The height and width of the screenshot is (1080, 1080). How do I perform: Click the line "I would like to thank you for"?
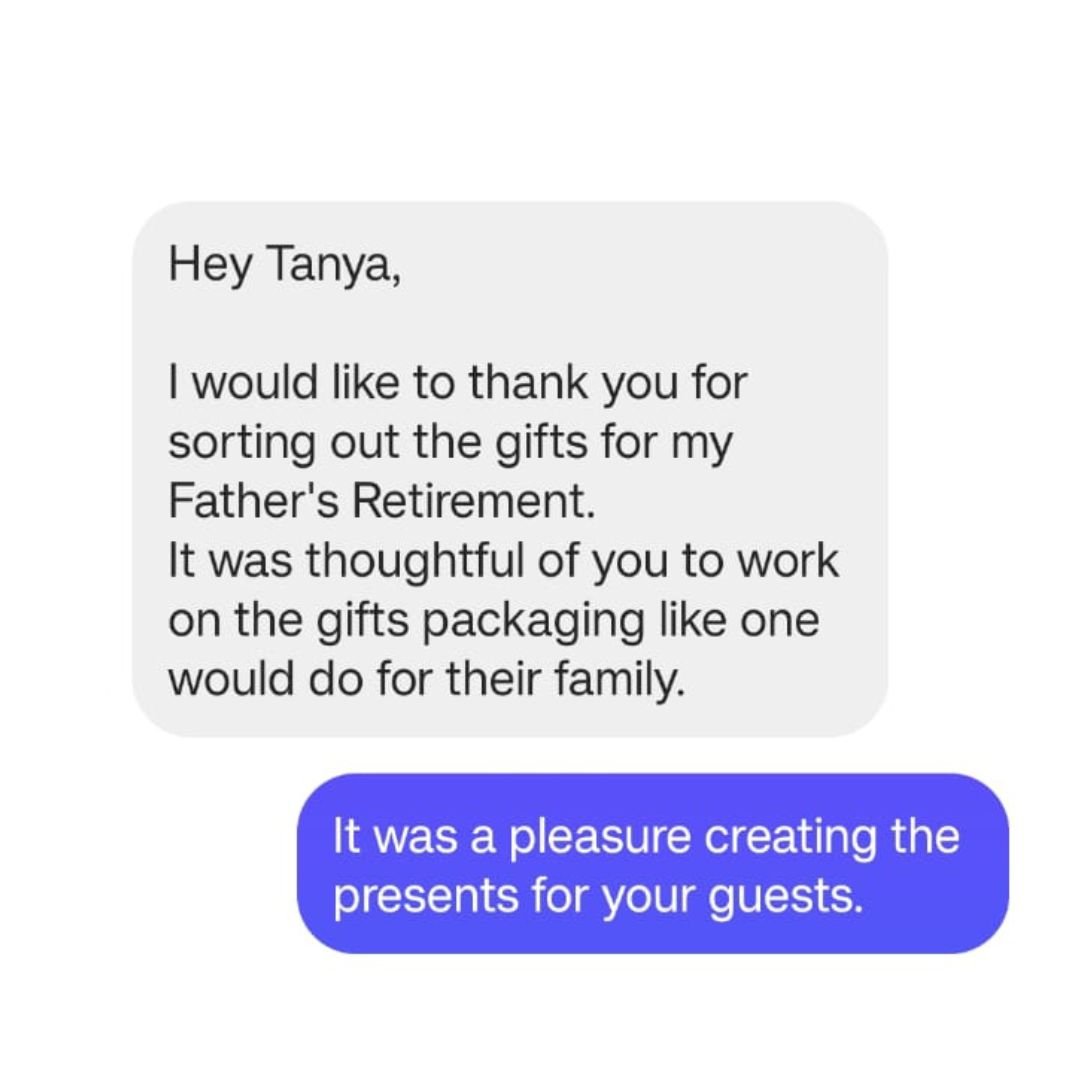tap(457, 385)
